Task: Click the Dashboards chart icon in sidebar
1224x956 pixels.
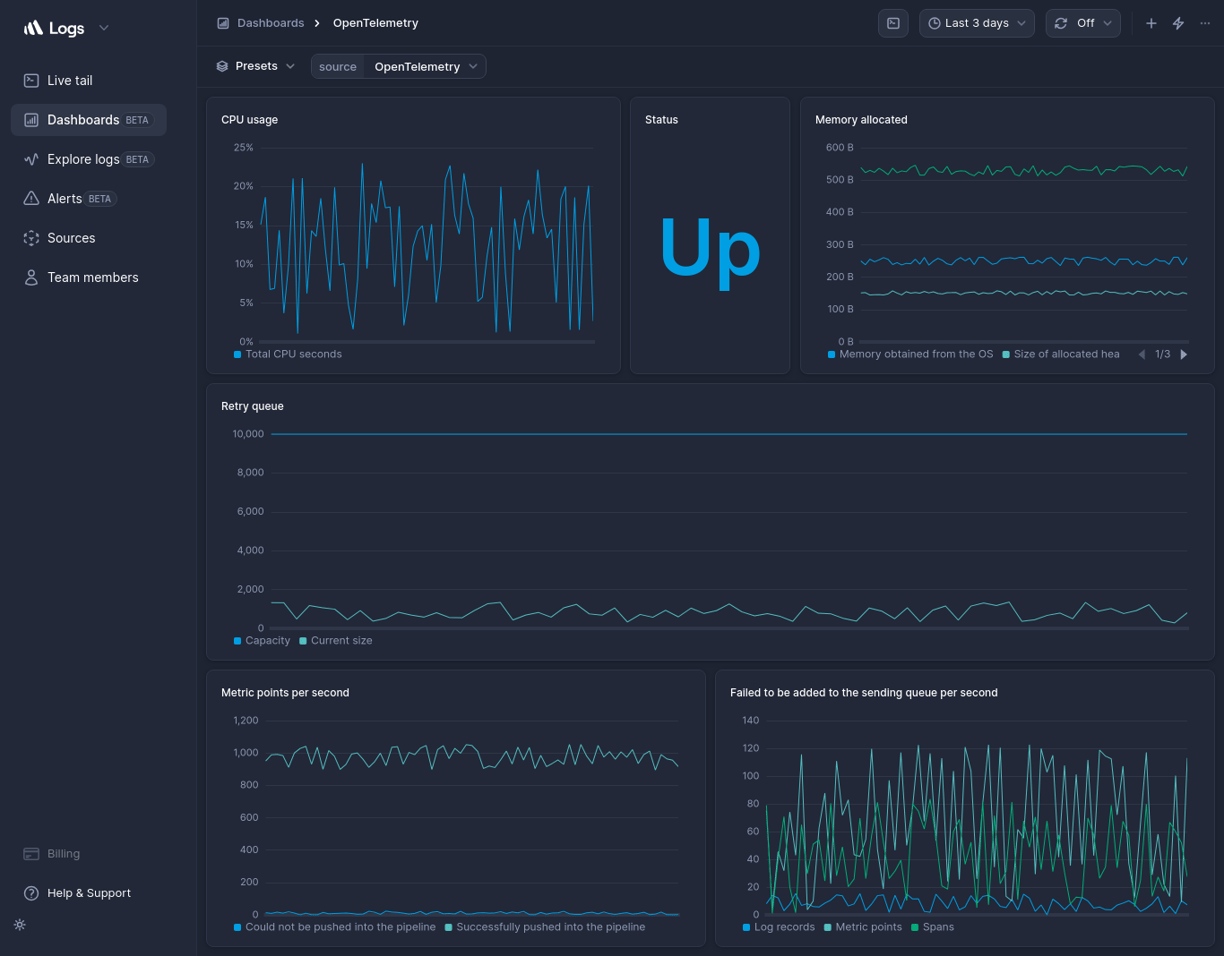Action: 31,120
